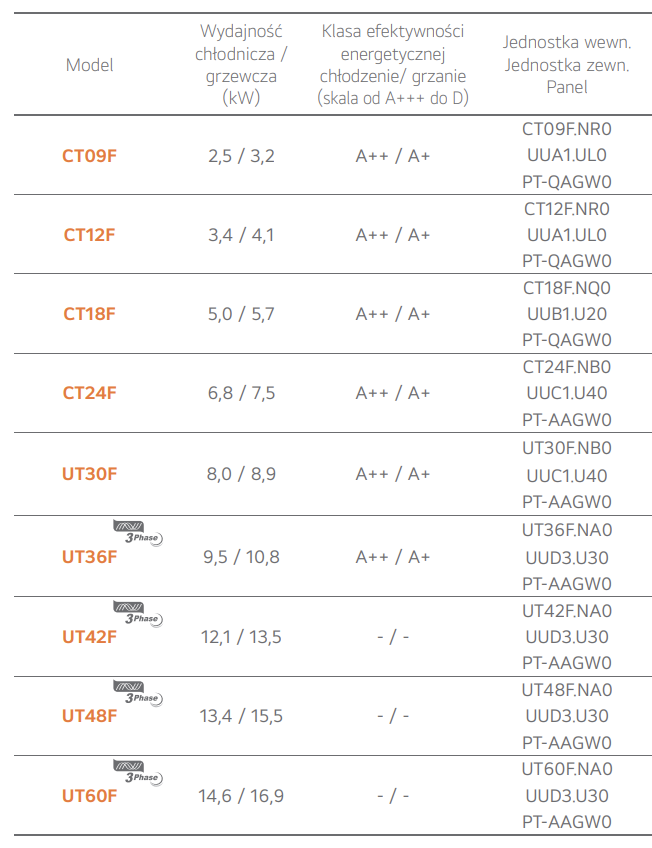Click the UUB1.U20 outdoor unit code
This screenshot has height=848, width=652.
coord(567,314)
